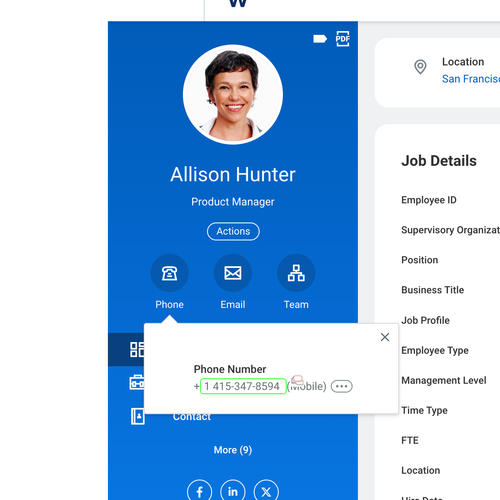
Task: Select the job briefcase icon in sidebar
Action: click(x=137, y=382)
